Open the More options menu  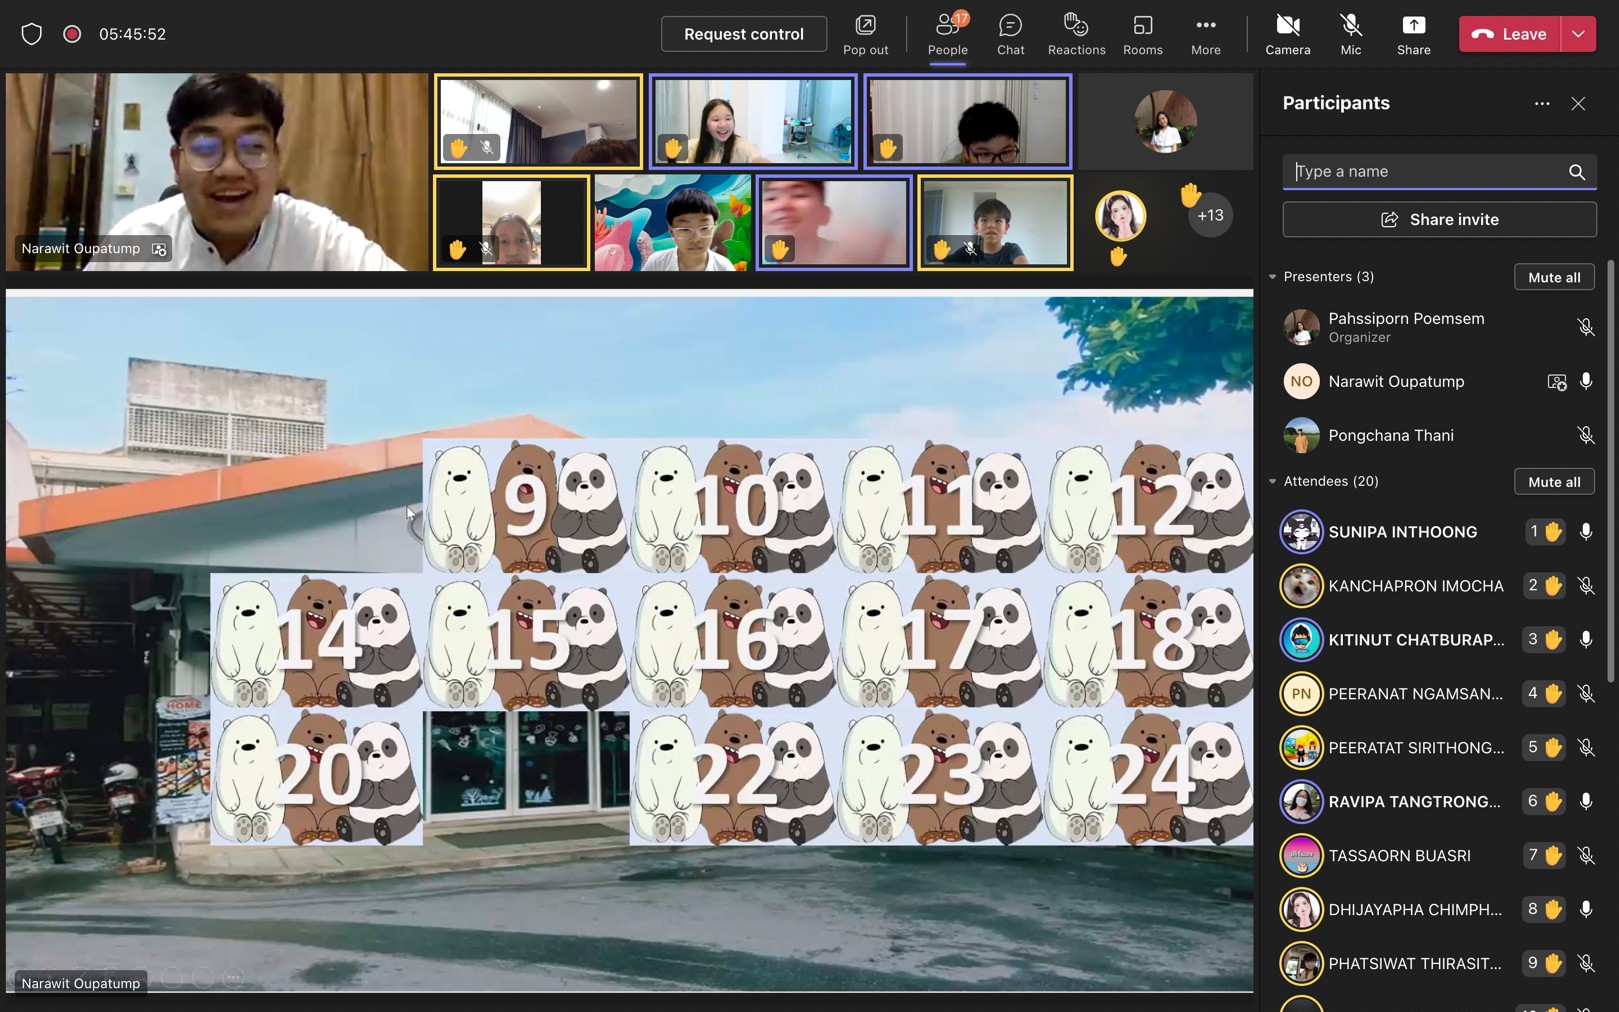pos(1205,34)
